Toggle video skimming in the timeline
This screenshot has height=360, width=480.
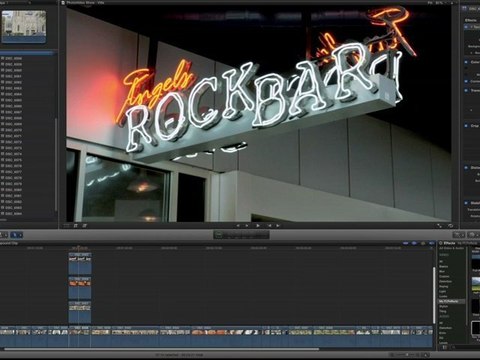[406, 243]
